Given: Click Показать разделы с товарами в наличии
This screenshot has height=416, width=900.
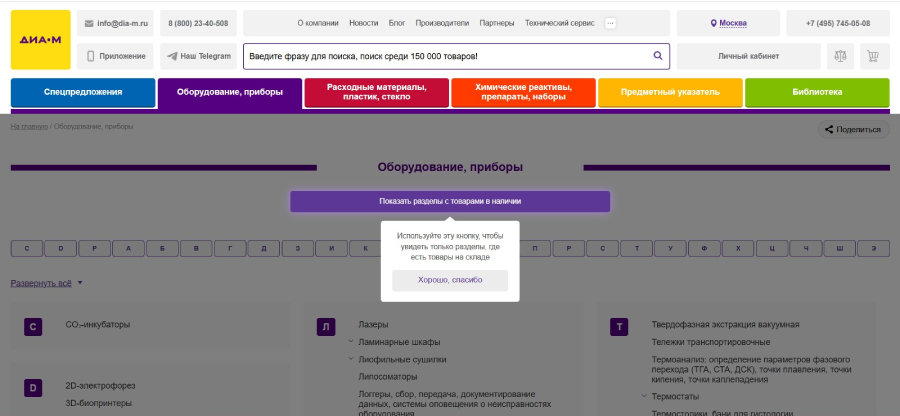Looking at the screenshot, I should tap(450, 201).
